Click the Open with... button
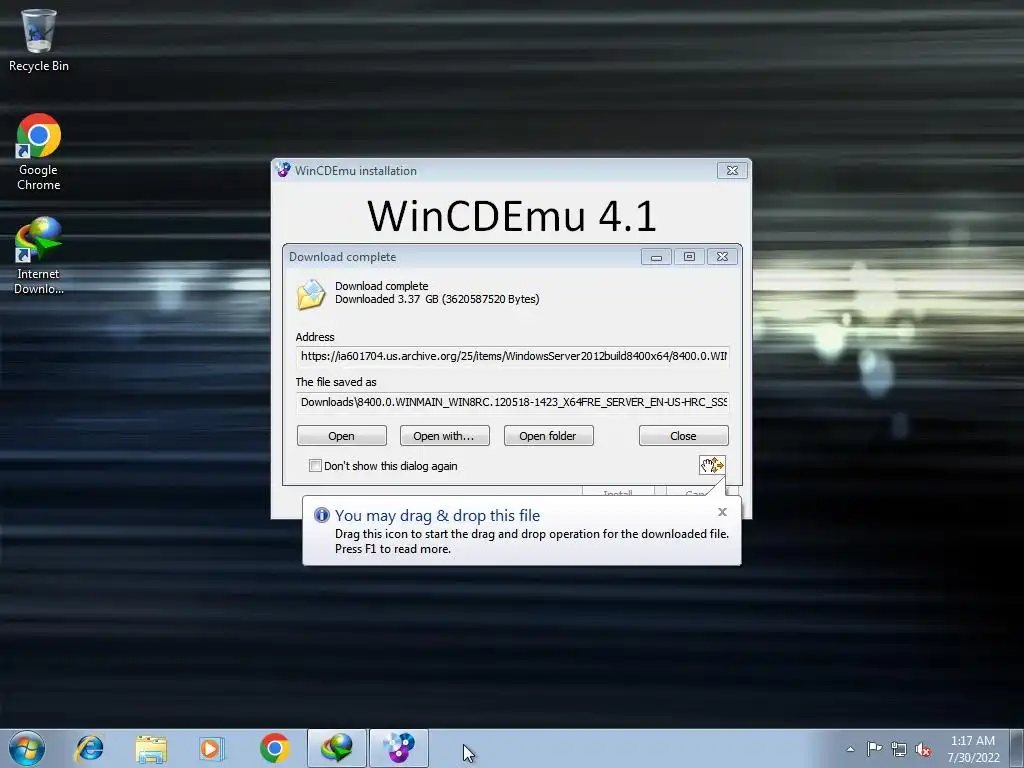Viewport: 1024px width, 768px height. point(445,436)
